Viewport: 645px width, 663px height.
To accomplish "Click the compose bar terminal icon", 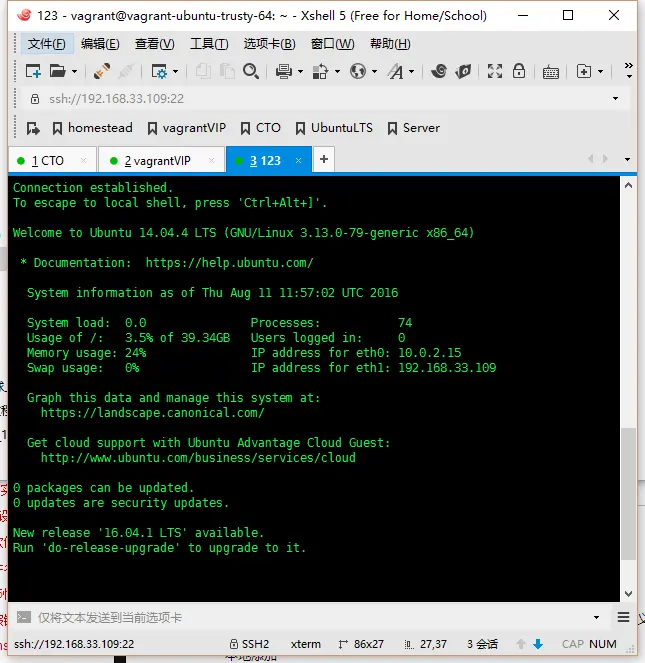I will tap(24, 618).
